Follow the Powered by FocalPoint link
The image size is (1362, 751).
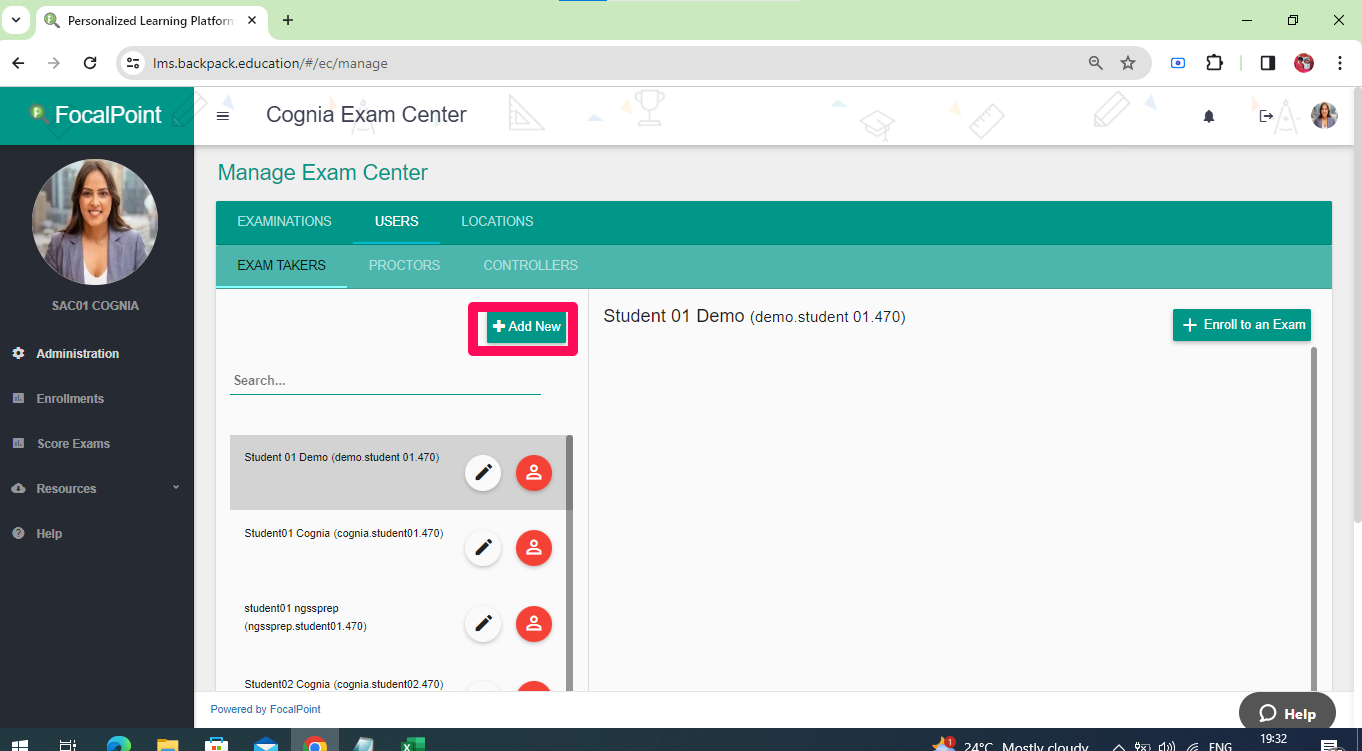pos(265,709)
